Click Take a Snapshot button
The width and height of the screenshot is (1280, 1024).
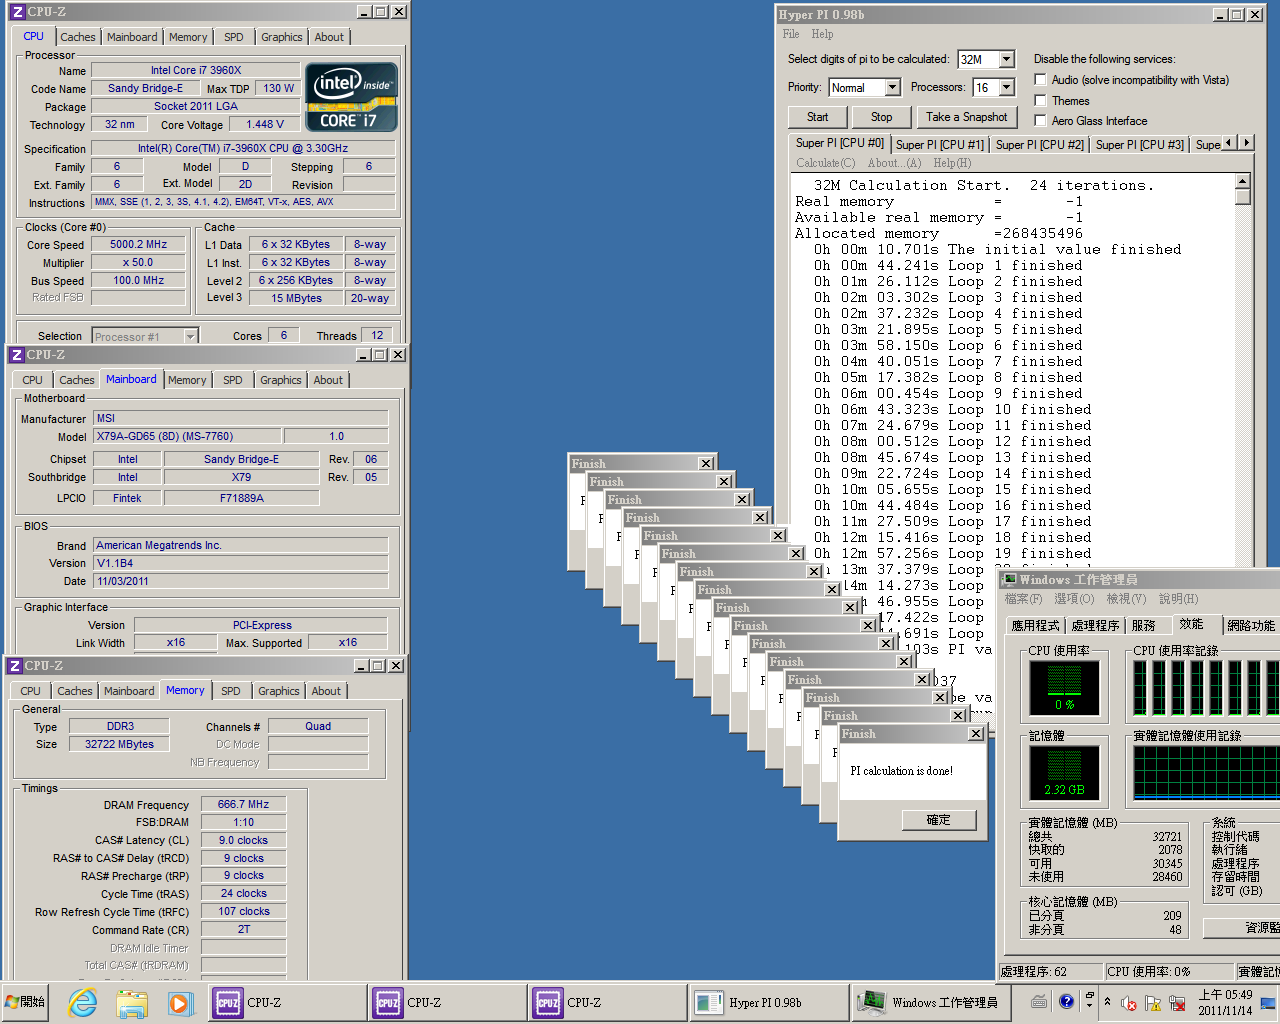(x=966, y=117)
